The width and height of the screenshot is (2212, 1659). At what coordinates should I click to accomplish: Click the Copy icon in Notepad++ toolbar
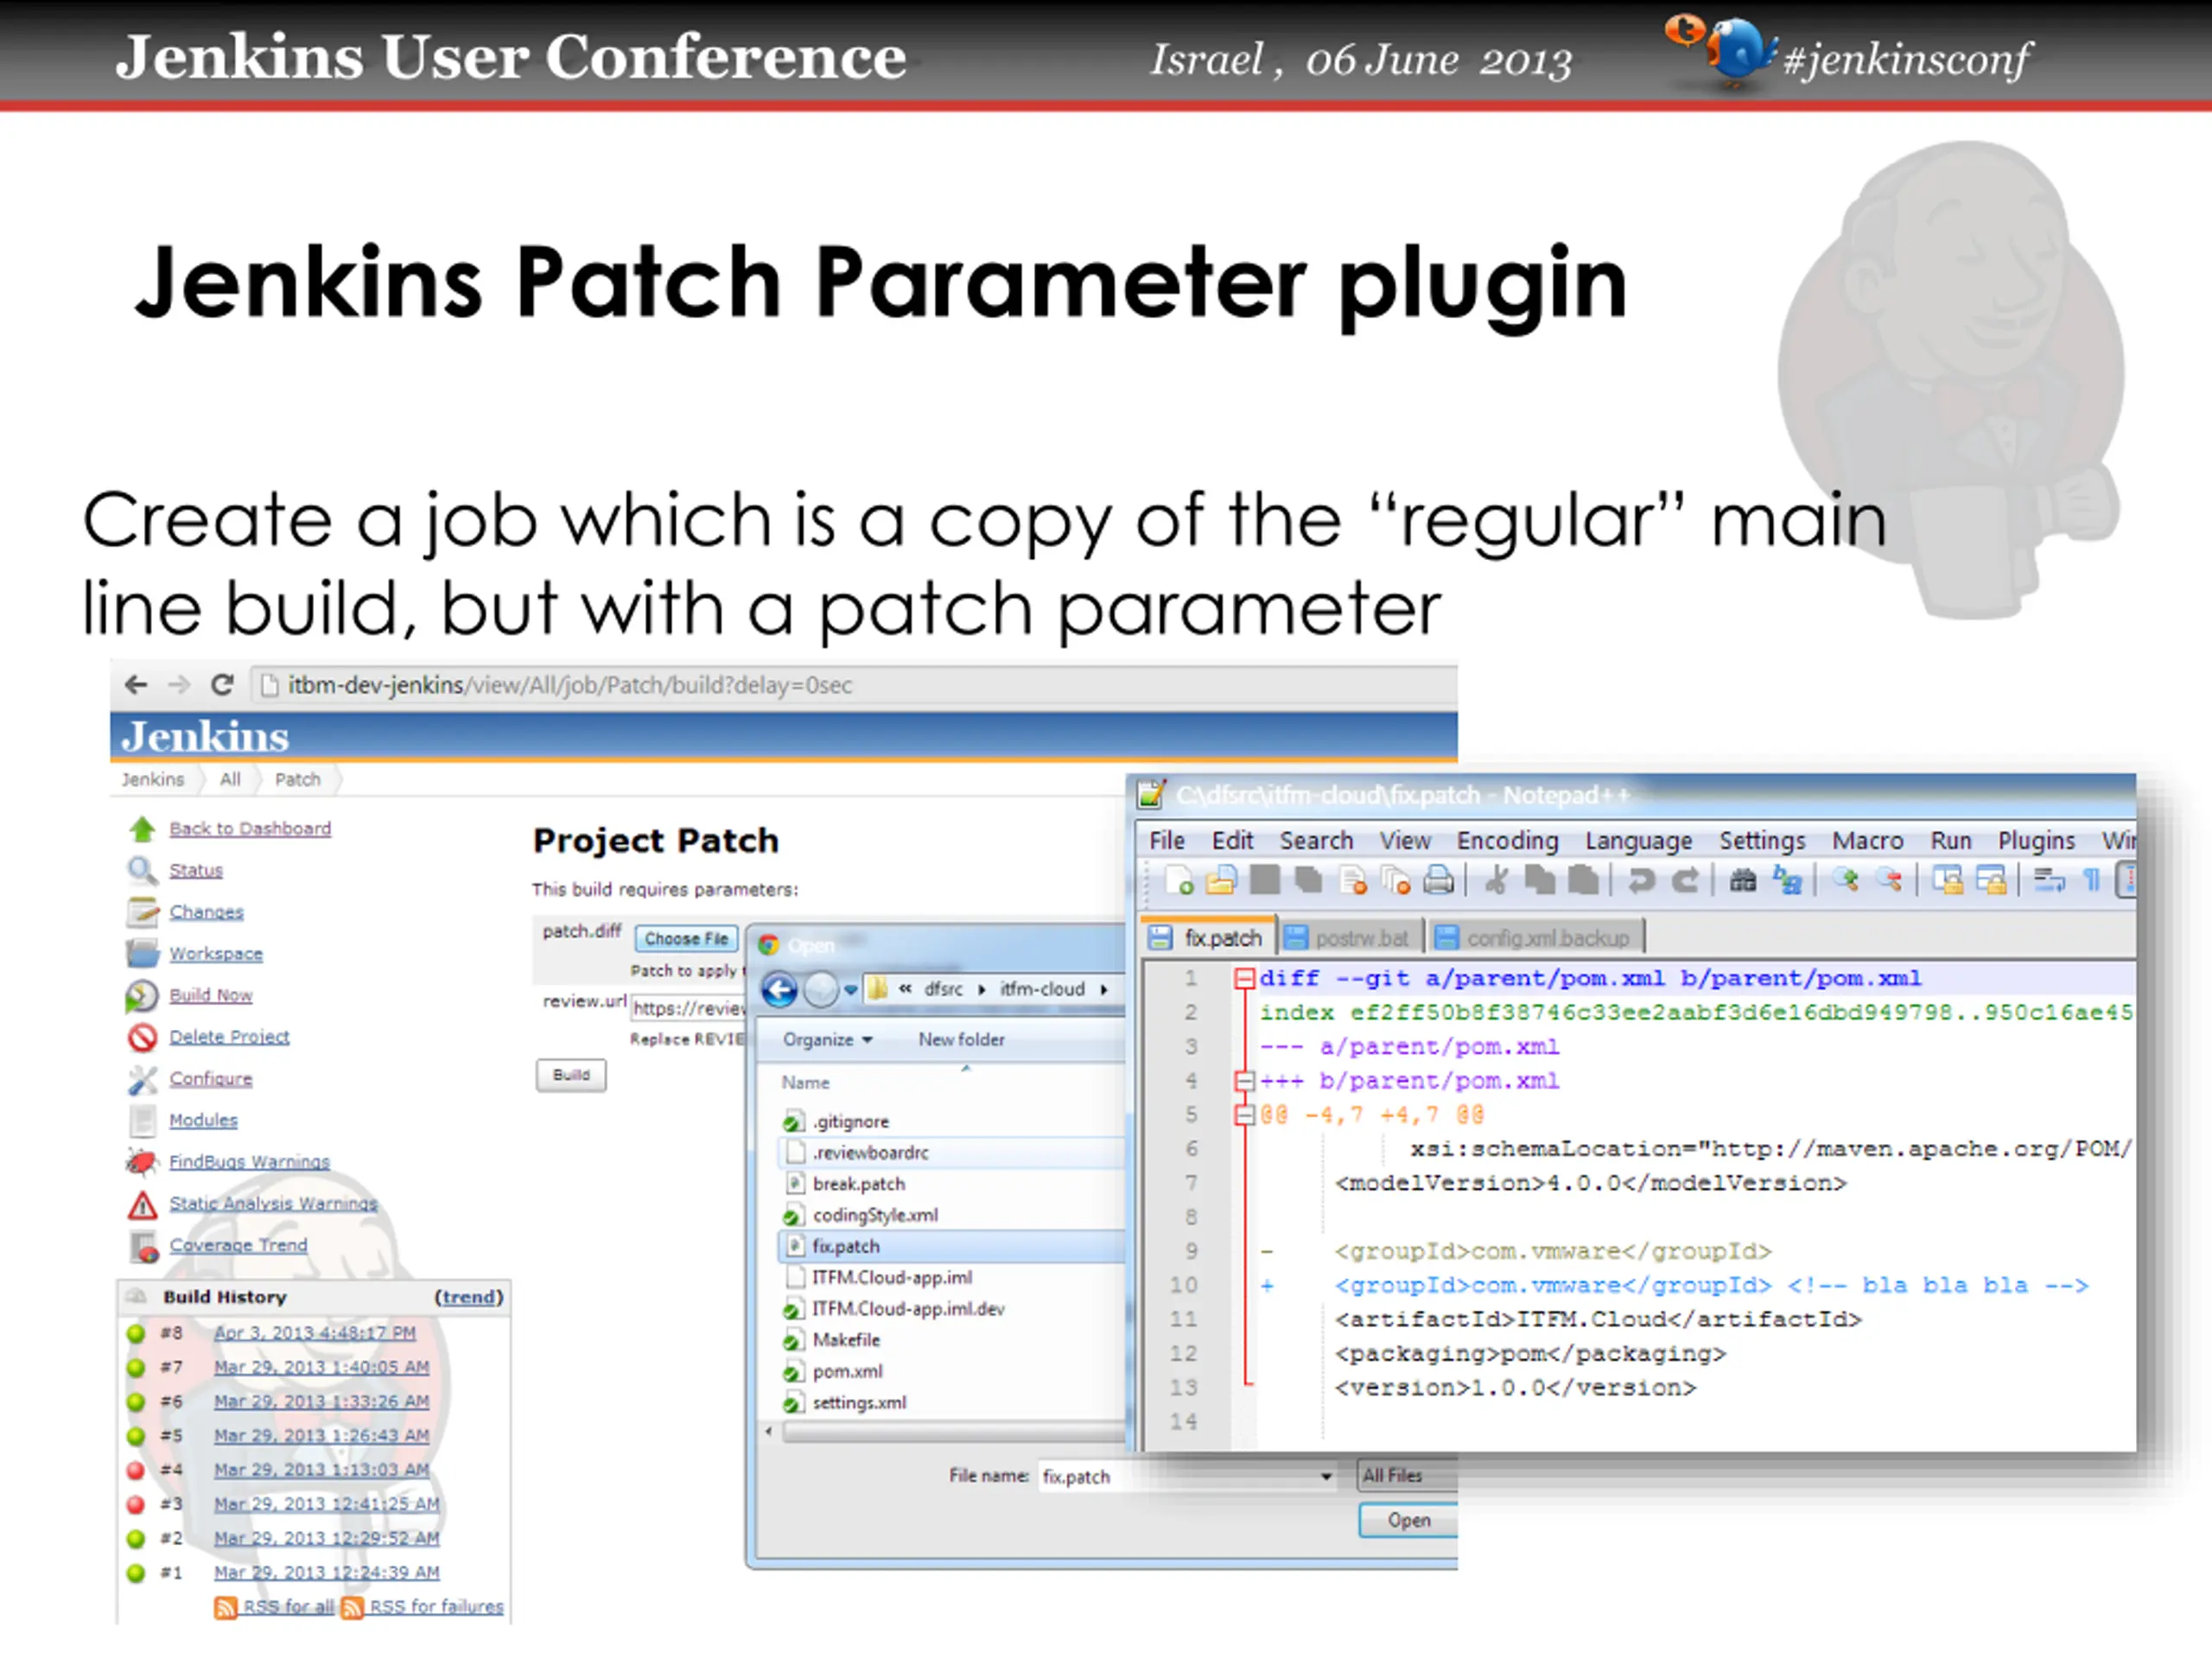[1540, 880]
